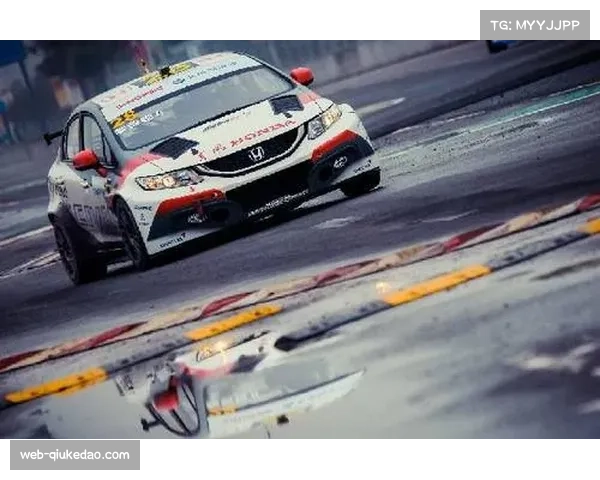
Task: Click the right headlight of the car
Action: click(323, 122)
